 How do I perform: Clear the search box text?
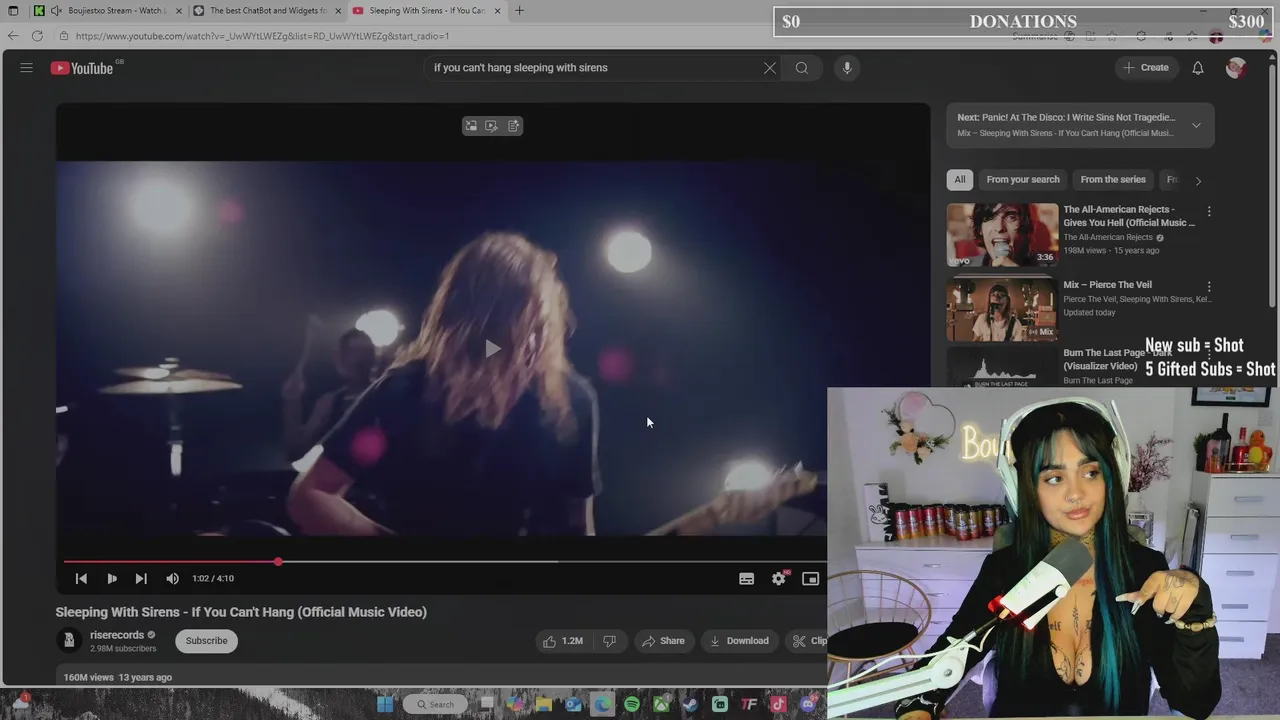[770, 68]
